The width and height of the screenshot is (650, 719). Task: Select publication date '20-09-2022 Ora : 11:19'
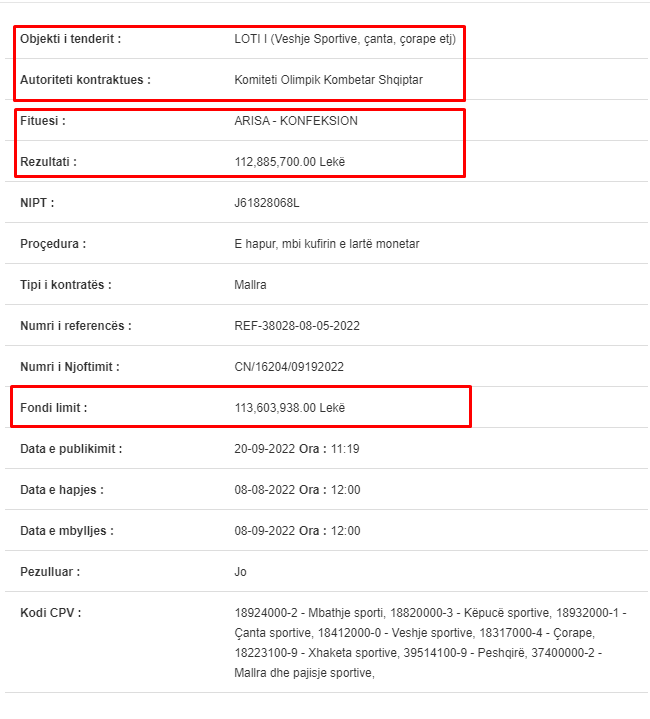(x=297, y=449)
